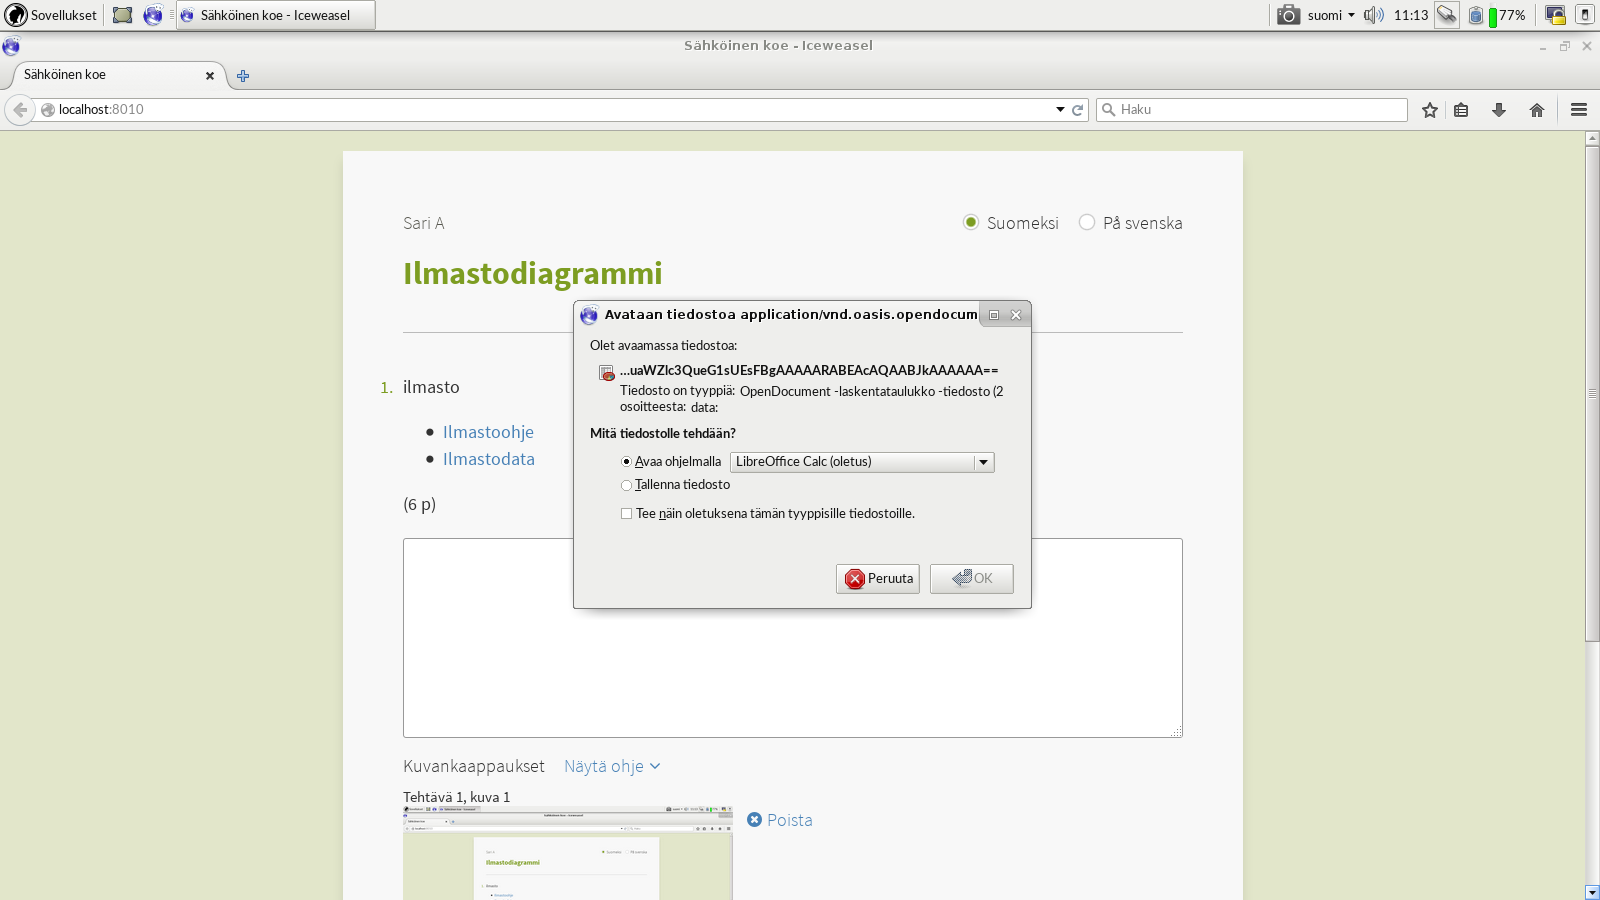Open the URL bar history dropdown arrow
Viewport: 1600px width, 900px height.
pyautogui.click(x=1060, y=110)
